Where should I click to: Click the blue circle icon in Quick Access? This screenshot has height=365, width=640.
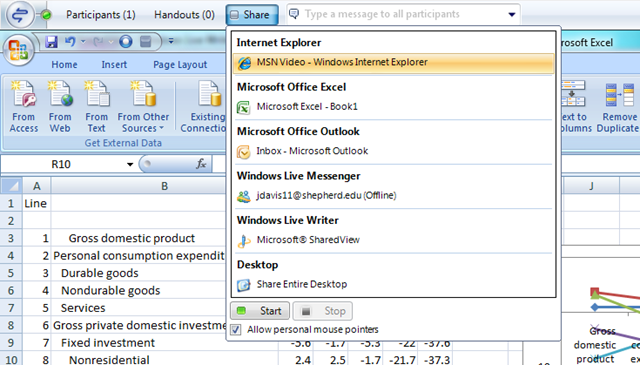(x=126, y=41)
